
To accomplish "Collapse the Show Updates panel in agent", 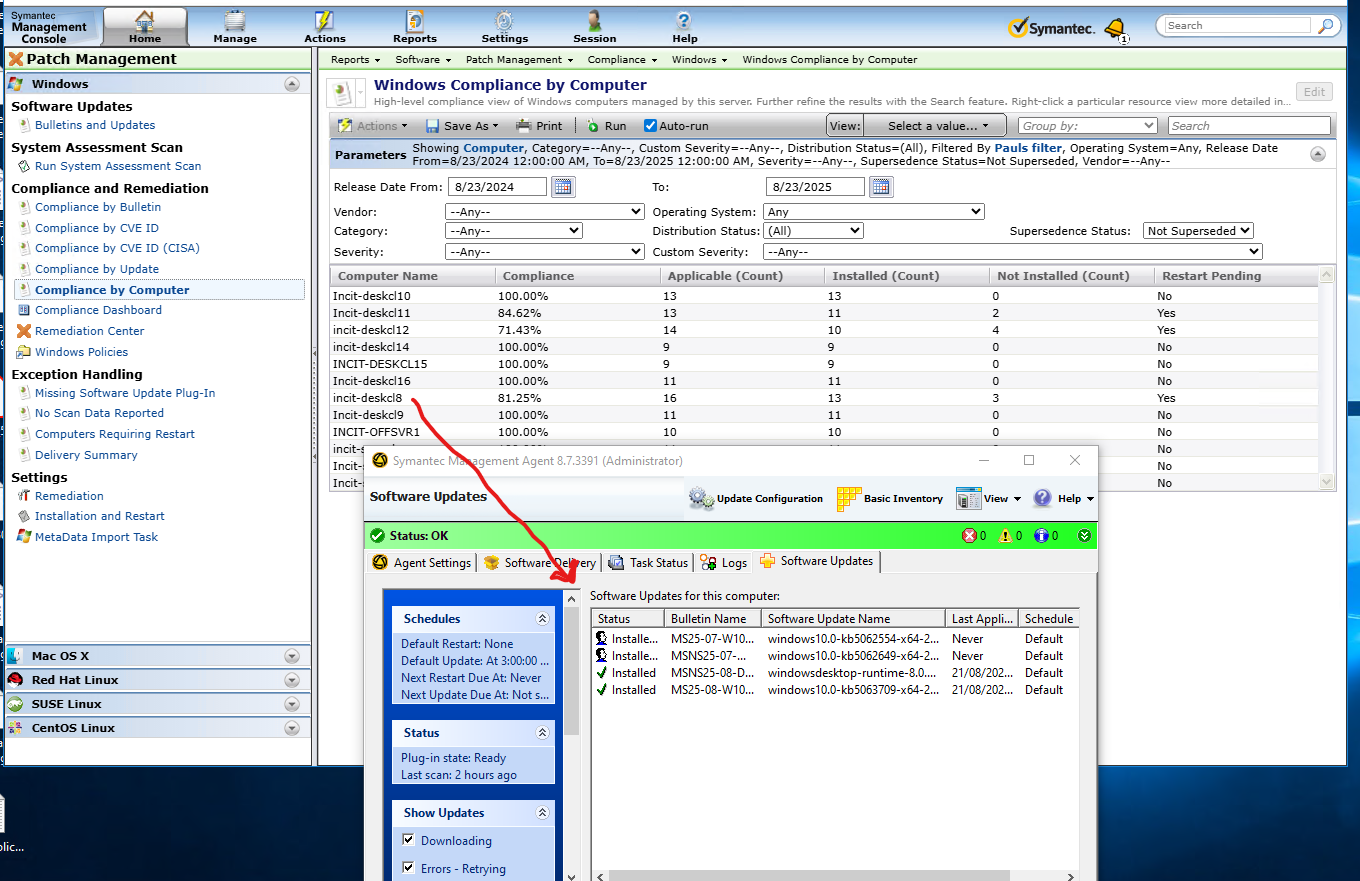I will pyautogui.click(x=543, y=813).
